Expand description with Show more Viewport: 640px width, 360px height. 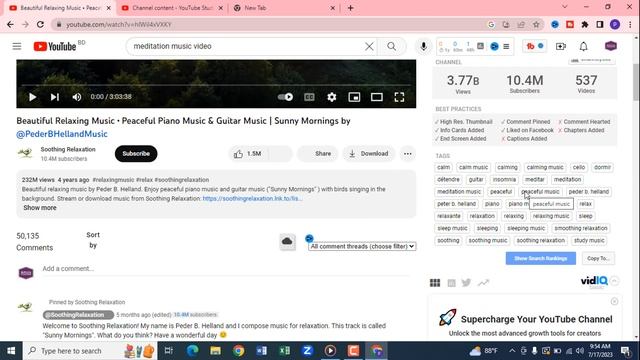(x=40, y=208)
